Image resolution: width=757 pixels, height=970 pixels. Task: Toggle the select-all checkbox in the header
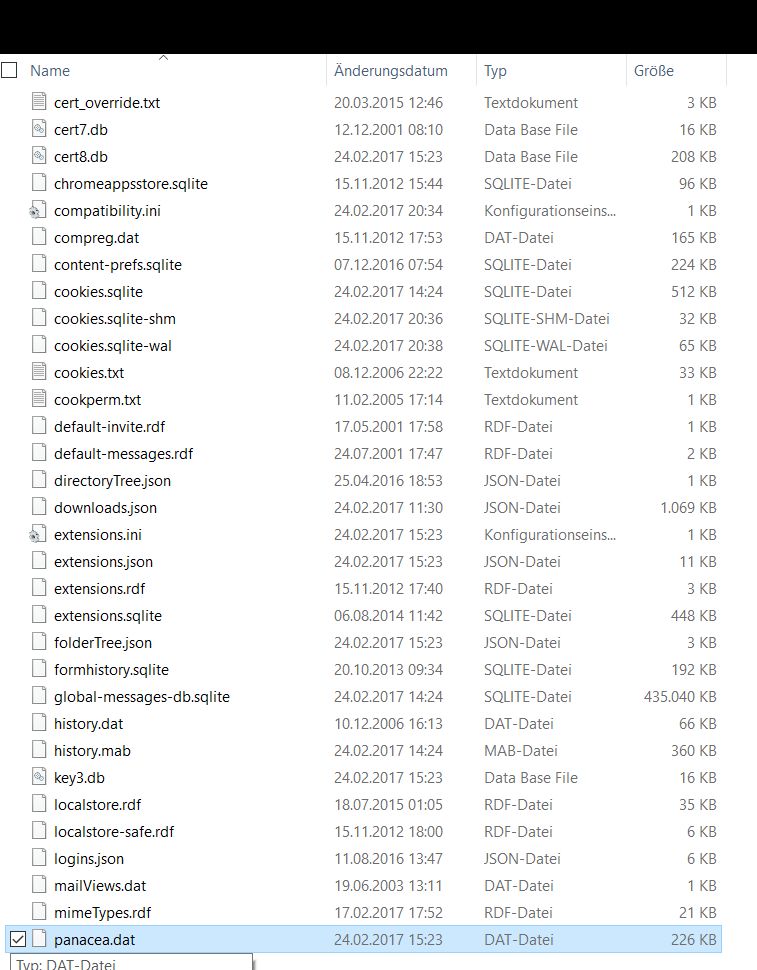coord(9,71)
